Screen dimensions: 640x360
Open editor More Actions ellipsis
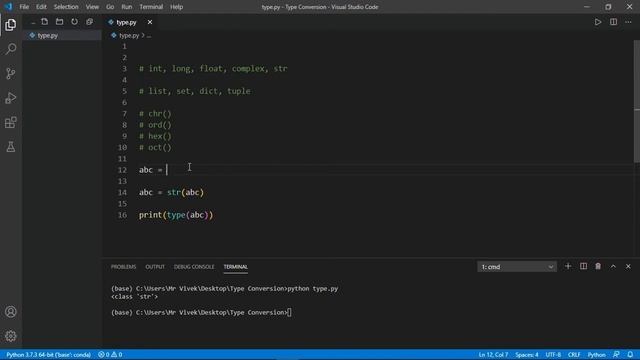point(628,22)
